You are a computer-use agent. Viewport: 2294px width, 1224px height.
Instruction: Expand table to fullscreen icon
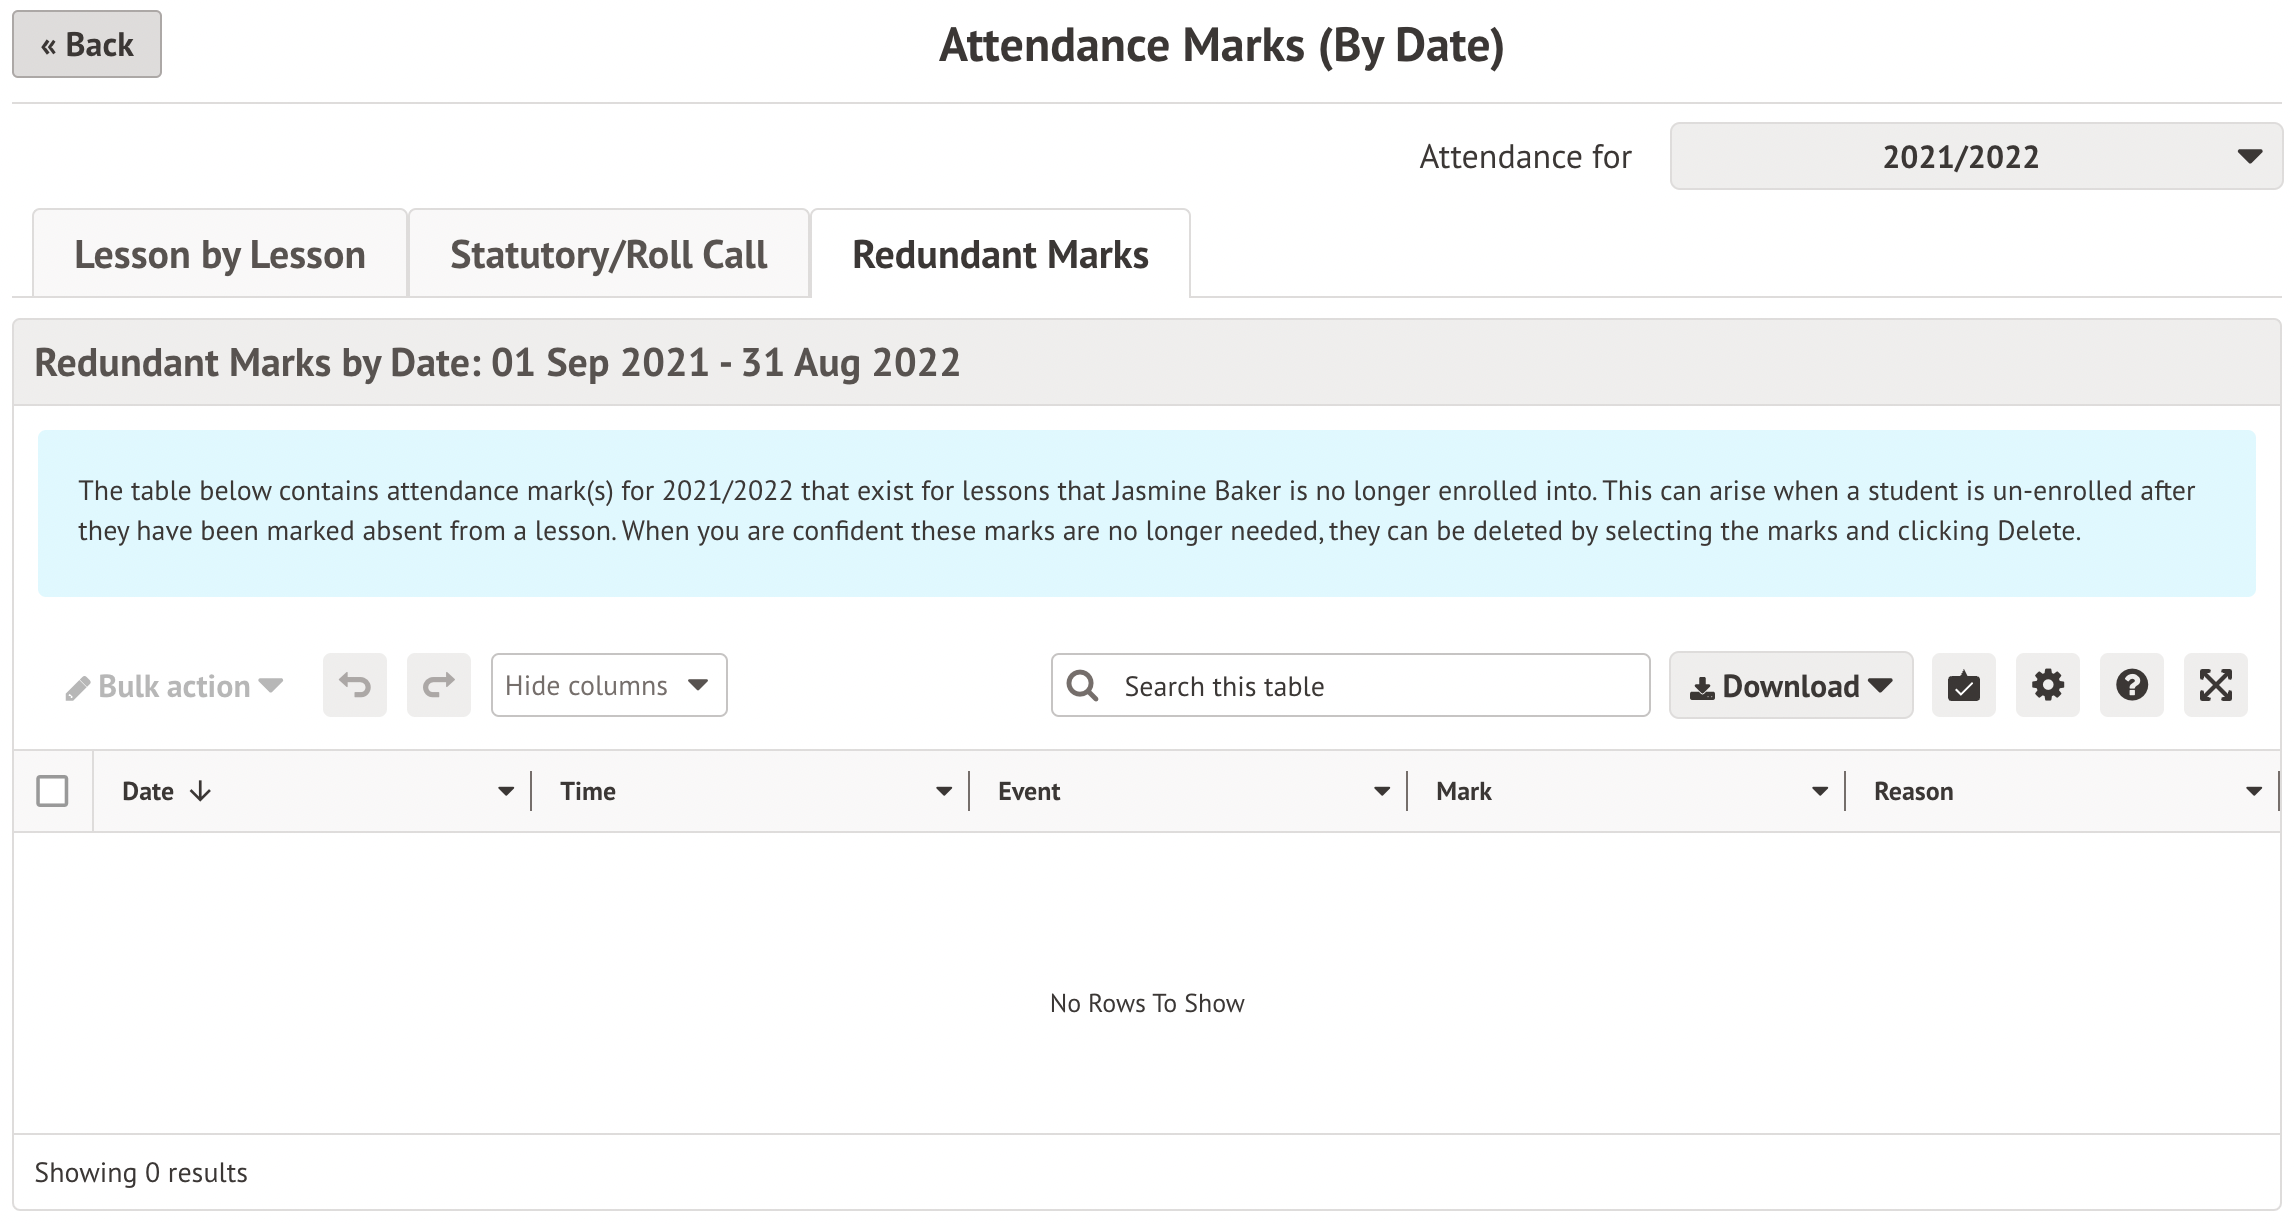pyautogui.click(x=2215, y=686)
